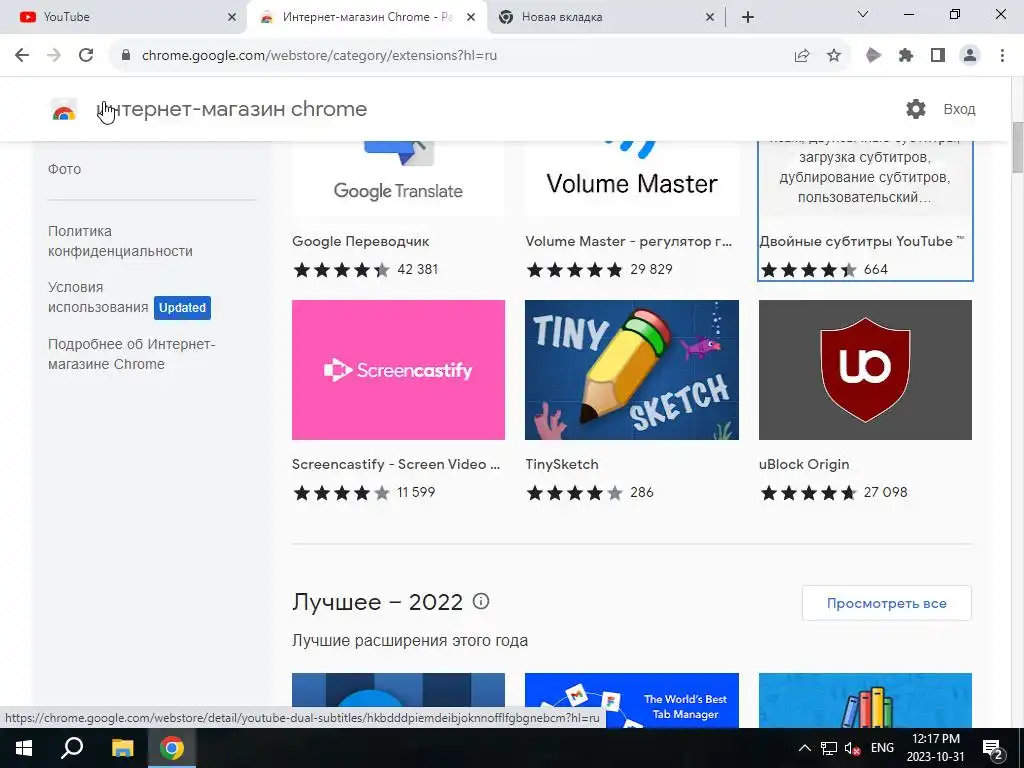Viewport: 1024px width, 768px height.
Task: Open the Chrome profile avatar
Action: tap(970, 56)
